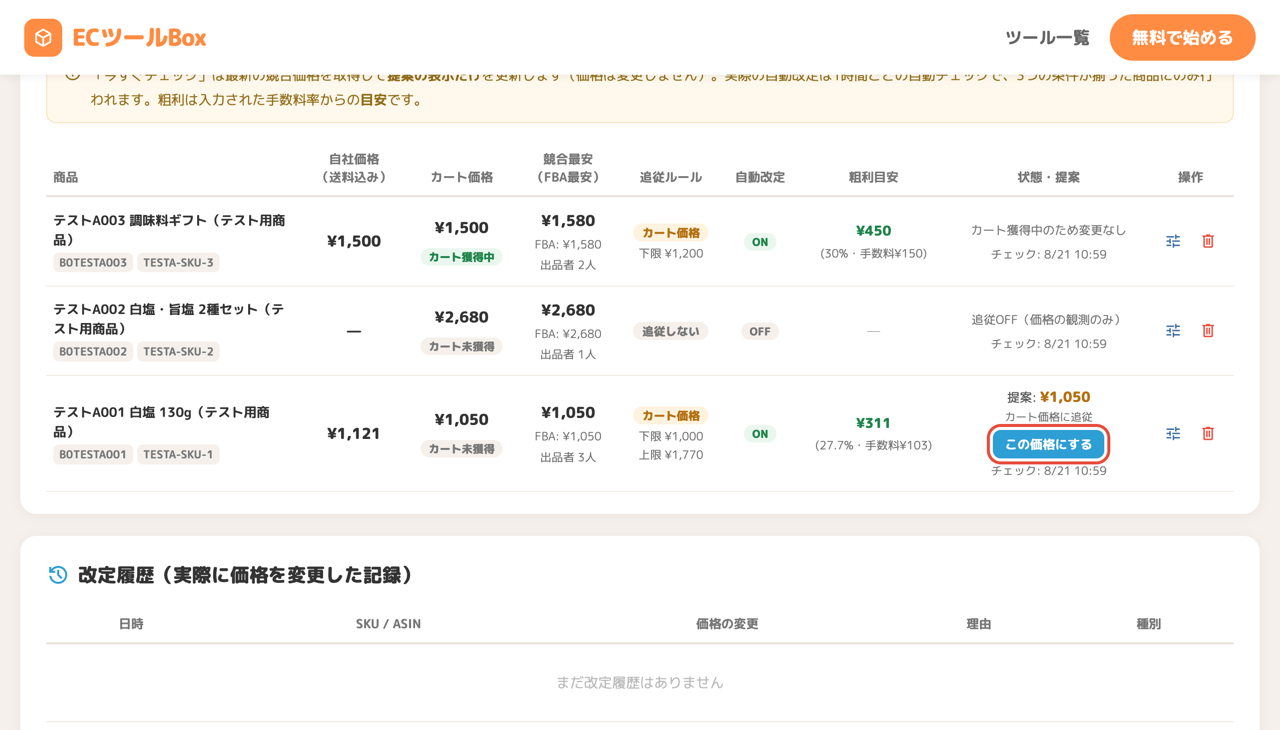Open settings icon for テストA003 調味料ギフト row
Screen dimensions: 1280x730
pyautogui.click(x=1173, y=241)
